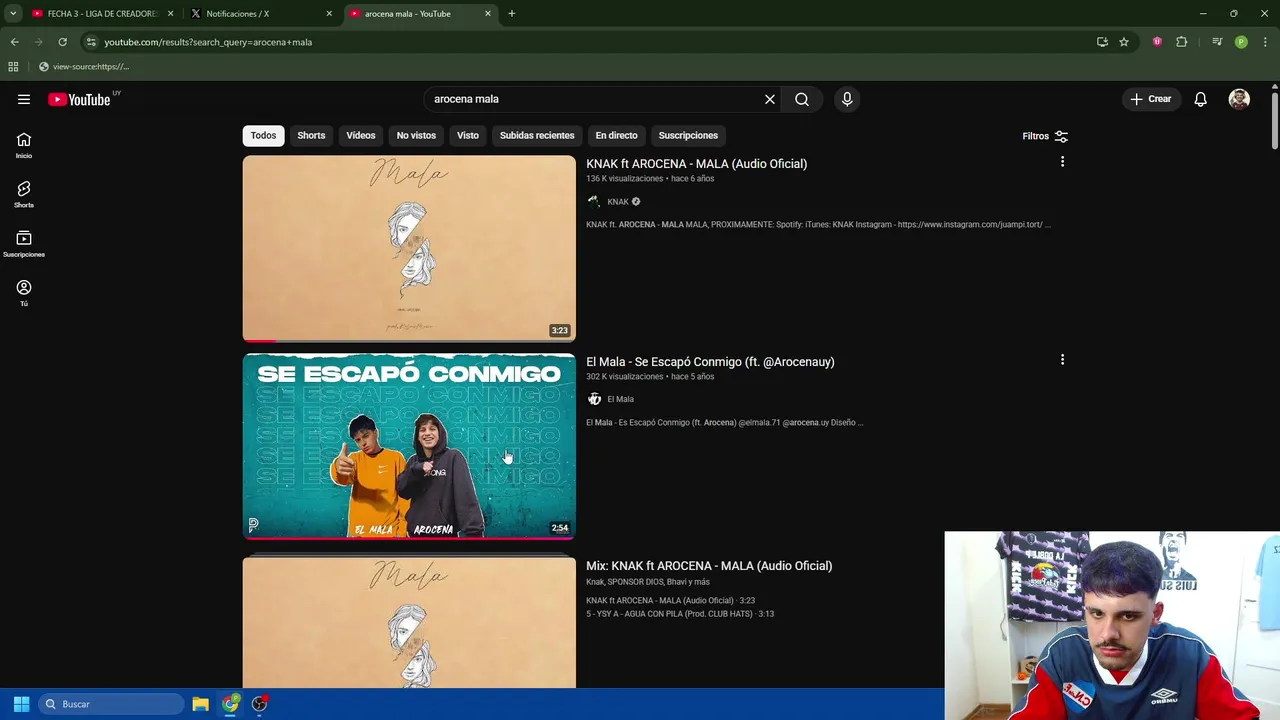
Task: Open the Filtros filter panel
Action: pos(1045,136)
